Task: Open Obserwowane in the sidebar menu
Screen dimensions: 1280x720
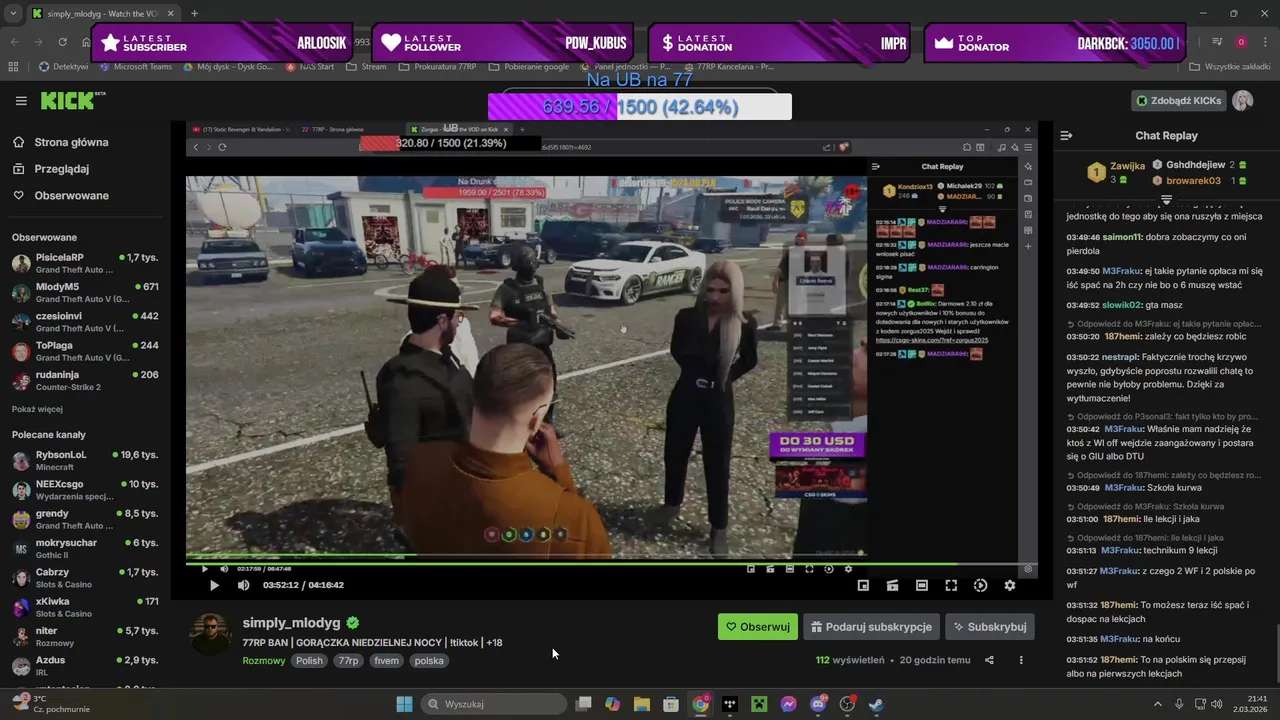Action: 71,195
